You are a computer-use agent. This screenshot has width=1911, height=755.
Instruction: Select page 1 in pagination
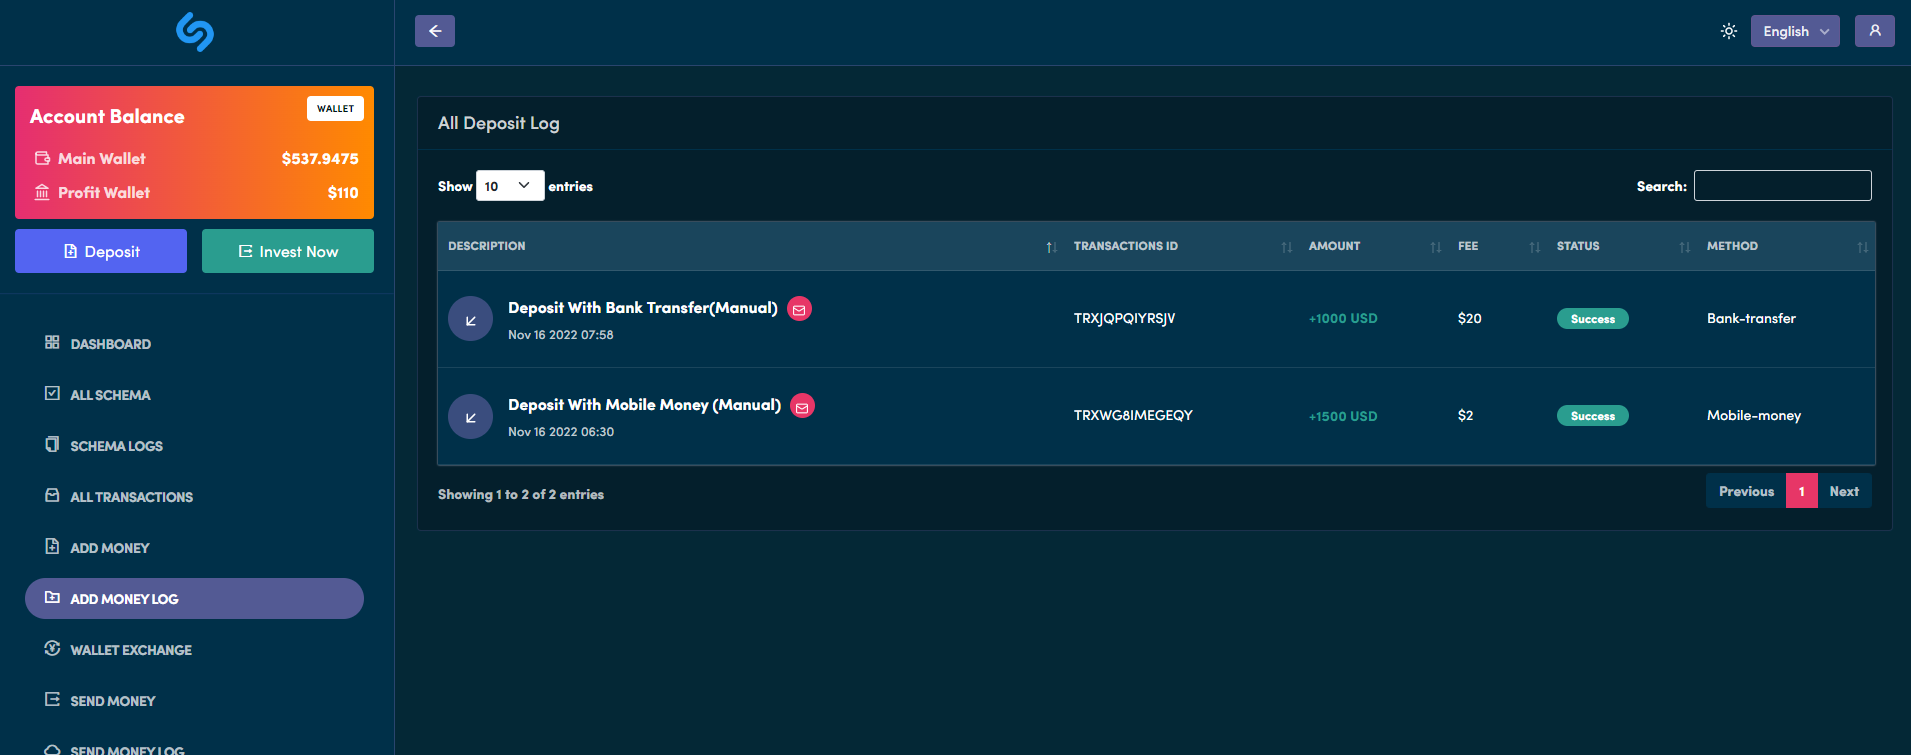tap(1801, 491)
